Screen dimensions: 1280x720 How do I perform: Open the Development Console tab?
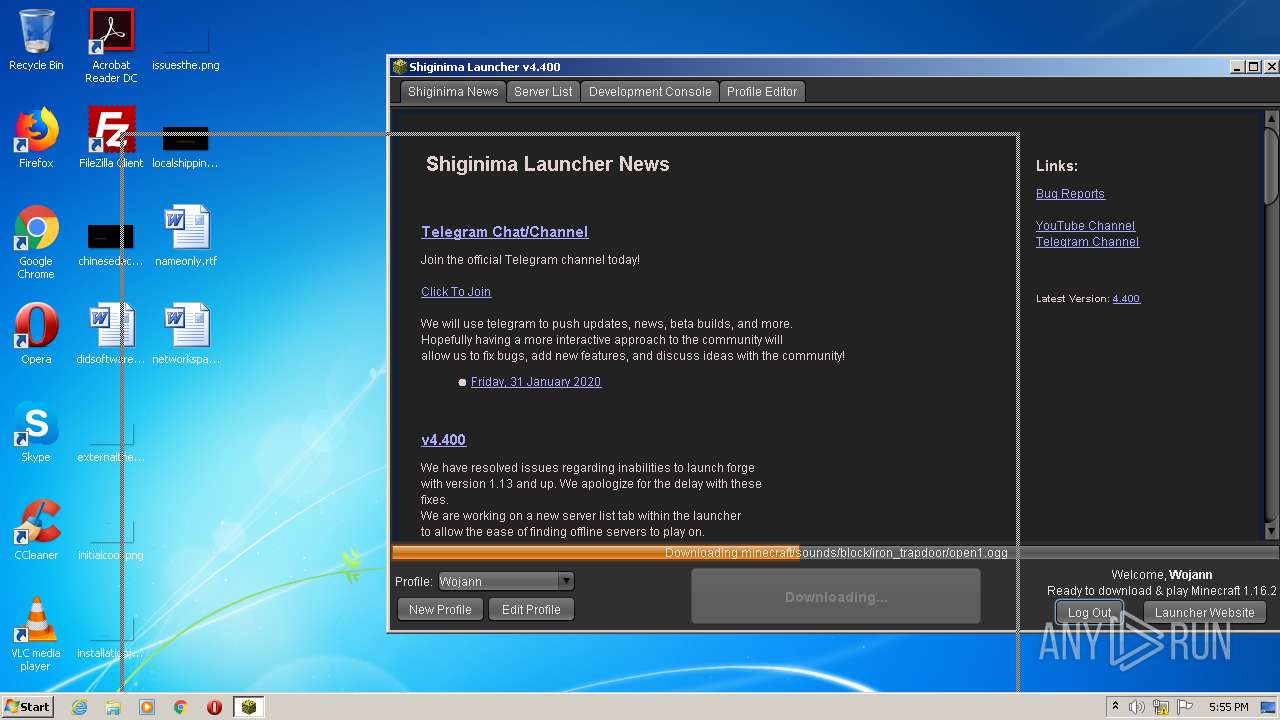(x=650, y=91)
